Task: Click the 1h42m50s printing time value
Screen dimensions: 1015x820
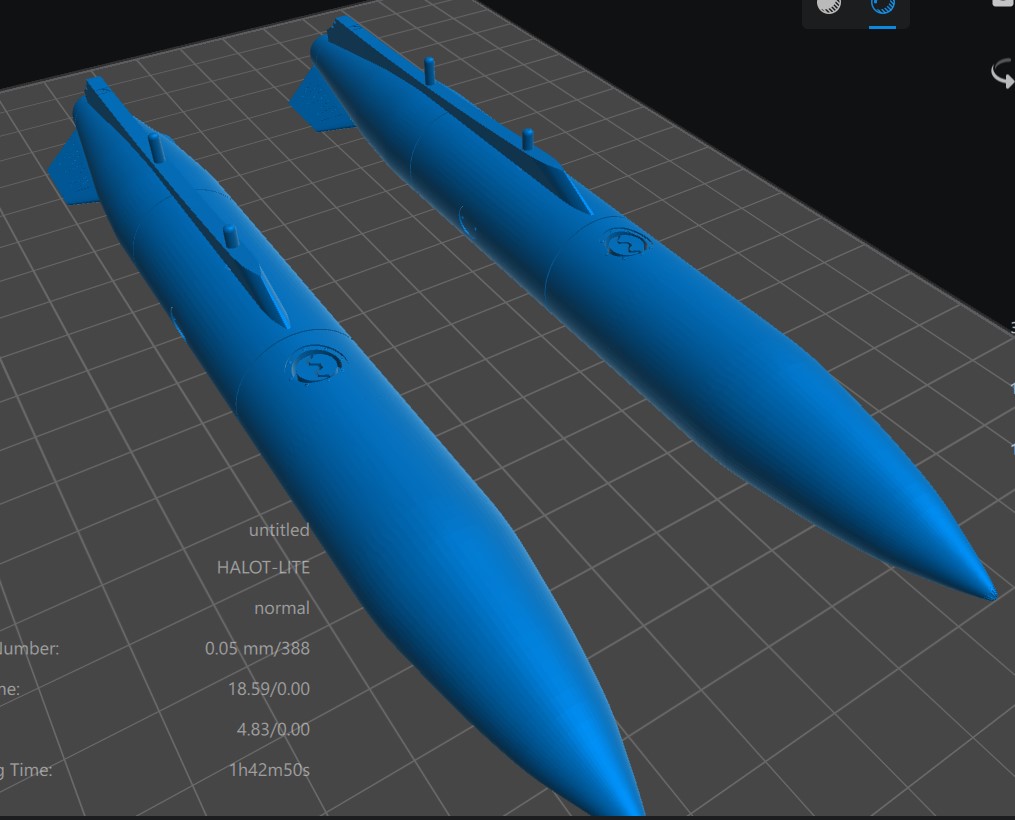Action: tap(269, 770)
